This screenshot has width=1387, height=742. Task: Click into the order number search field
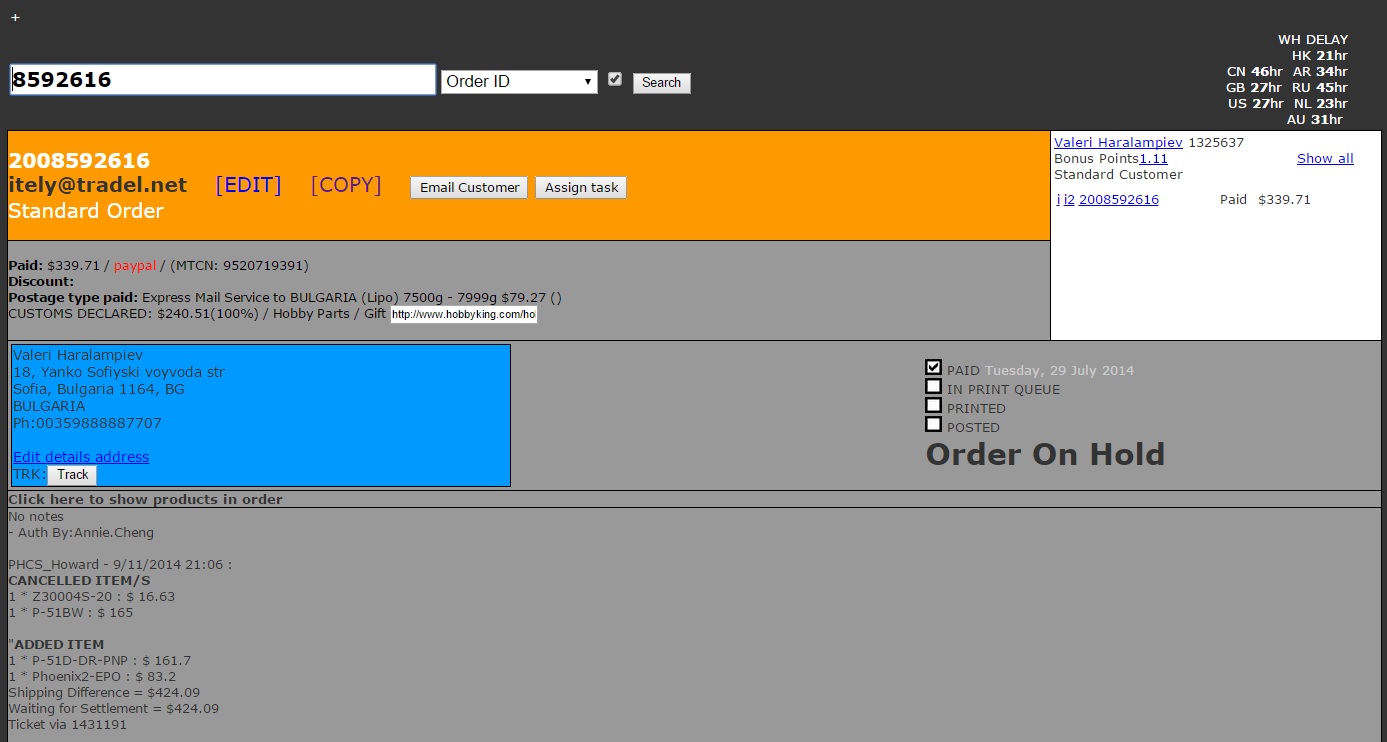coord(222,80)
